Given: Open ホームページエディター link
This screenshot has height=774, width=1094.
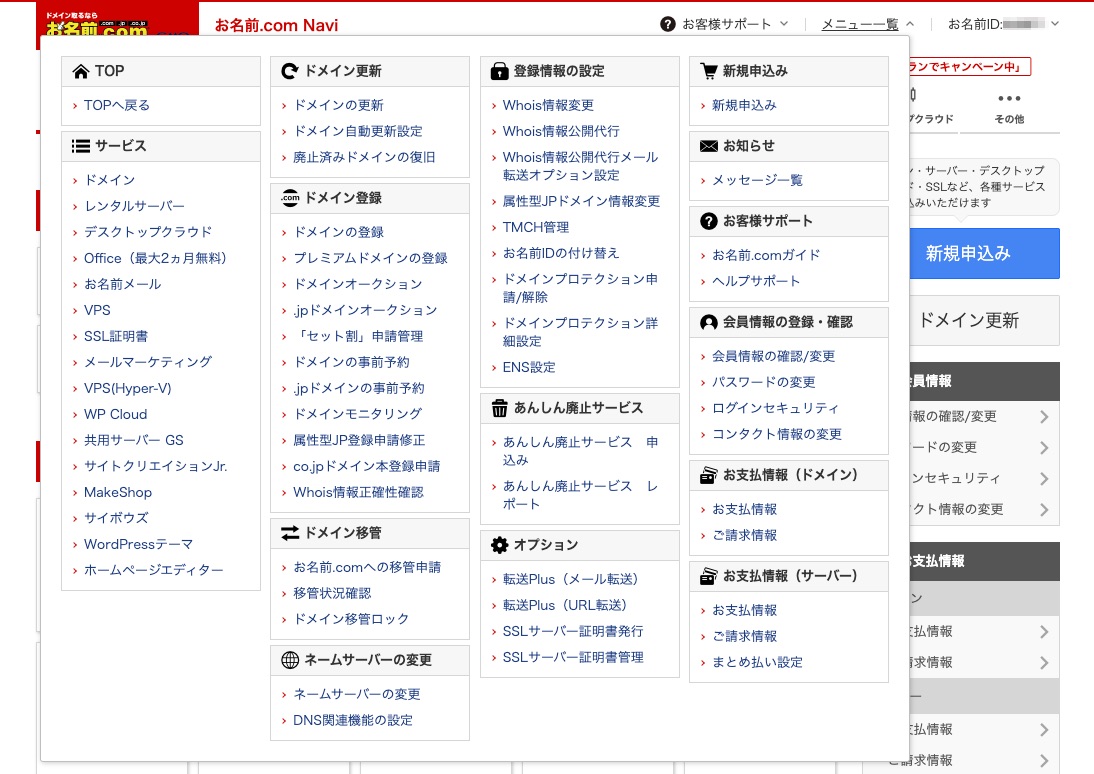Looking at the screenshot, I should tap(153, 570).
